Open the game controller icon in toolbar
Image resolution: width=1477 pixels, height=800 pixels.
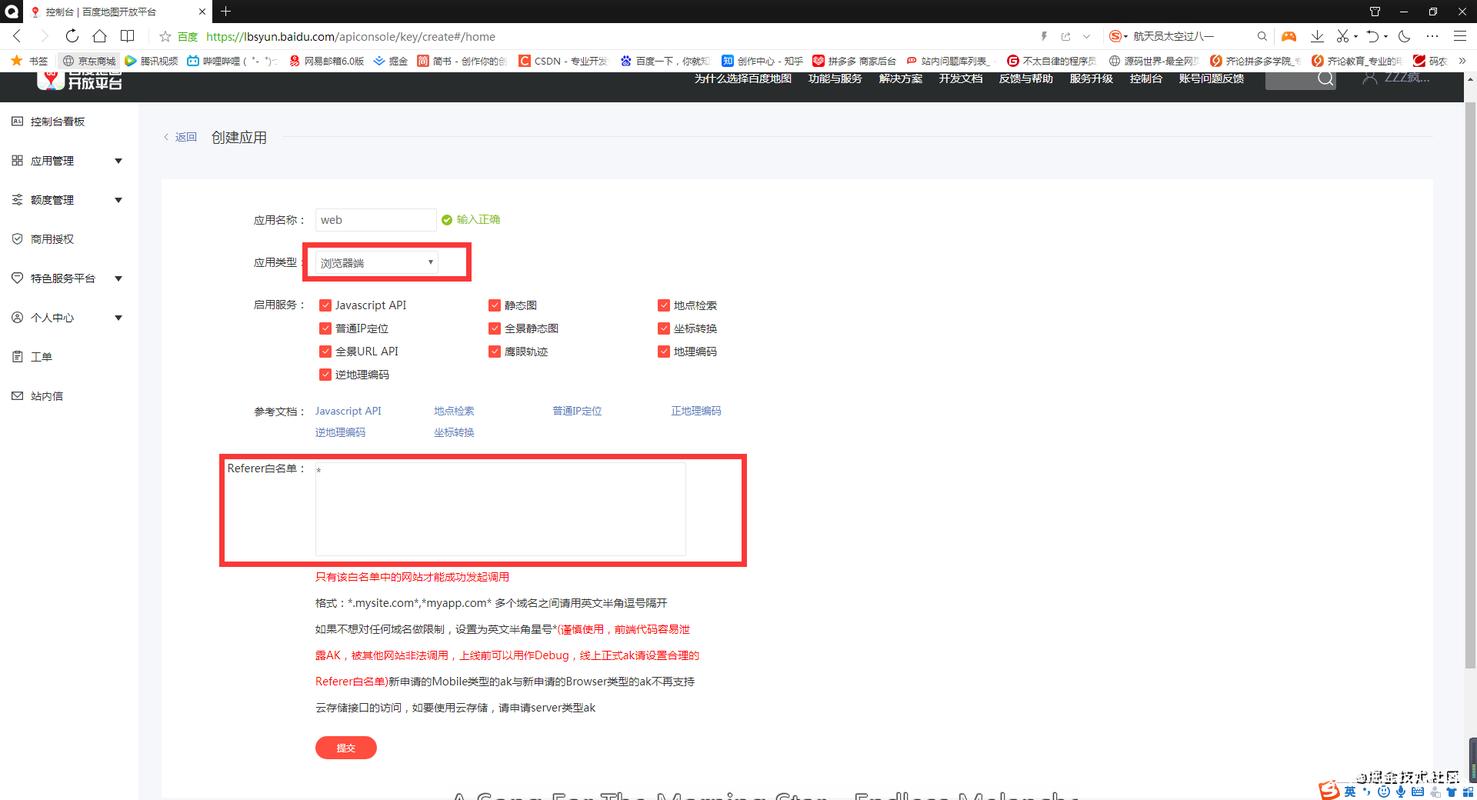coord(1289,36)
